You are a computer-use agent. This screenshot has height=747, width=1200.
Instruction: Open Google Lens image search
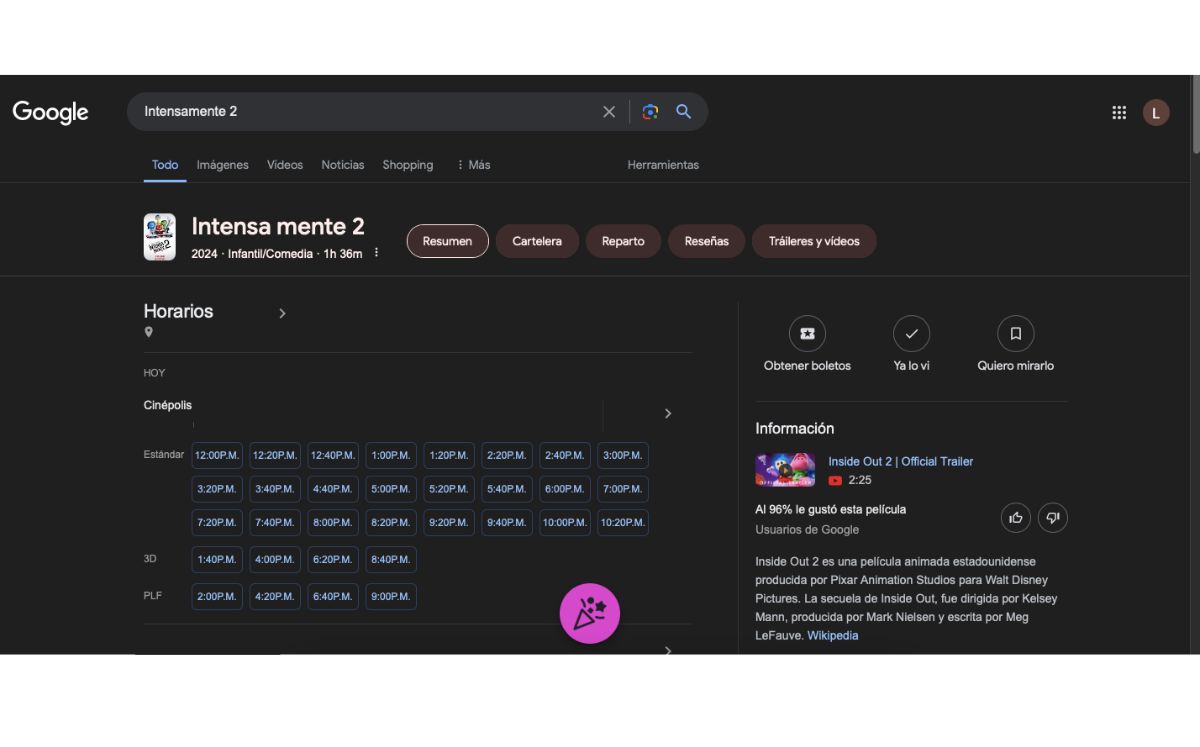[x=650, y=112]
